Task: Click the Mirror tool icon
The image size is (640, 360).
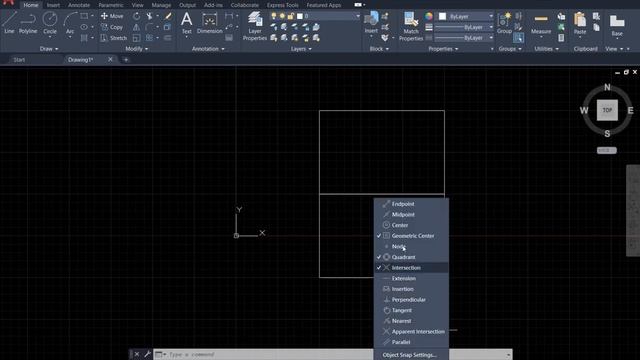Action: coord(136,27)
